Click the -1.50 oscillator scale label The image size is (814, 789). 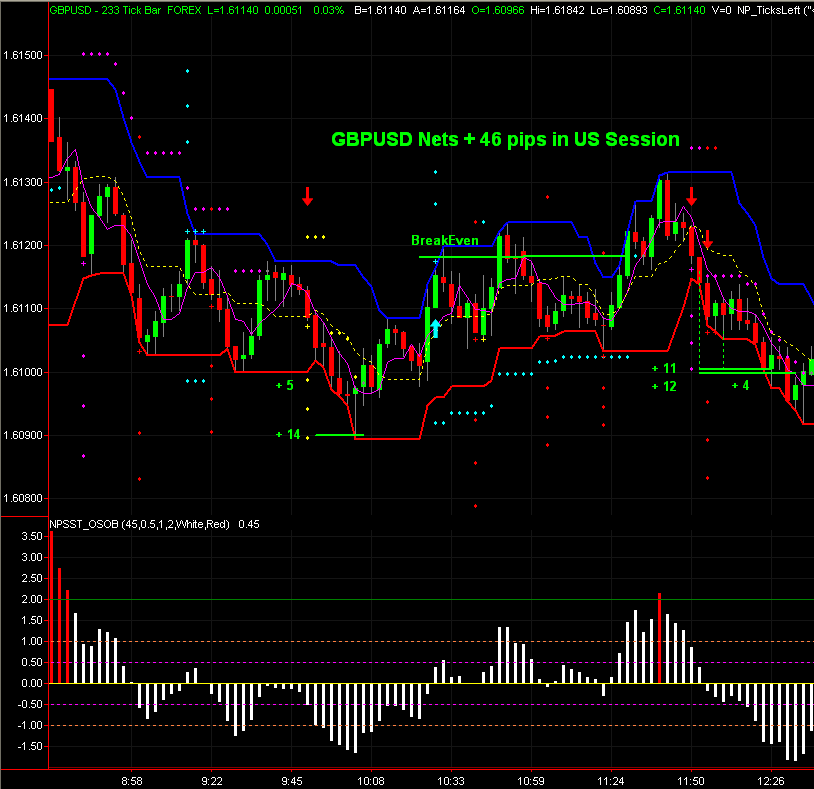point(30,746)
